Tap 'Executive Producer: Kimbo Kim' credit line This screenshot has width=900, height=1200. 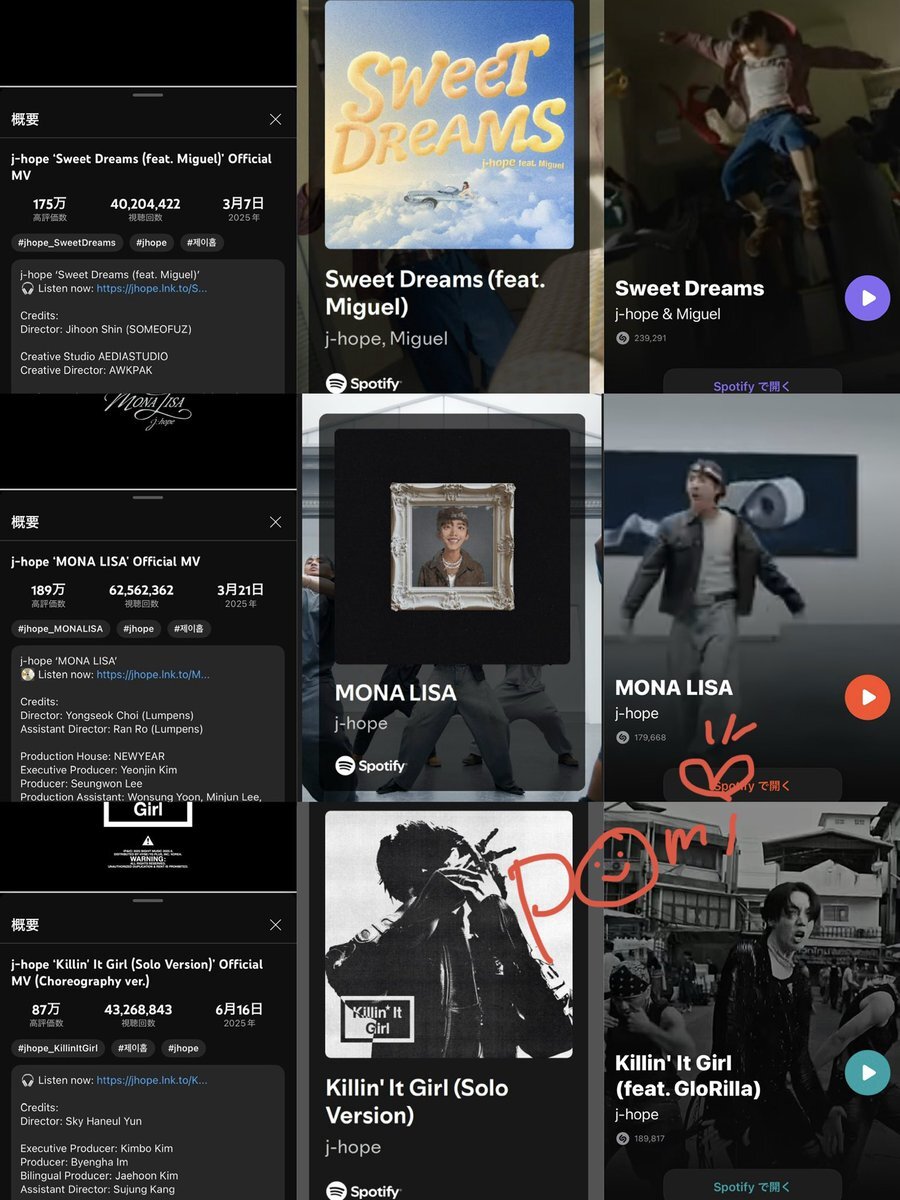pyautogui.click(x=97, y=1149)
